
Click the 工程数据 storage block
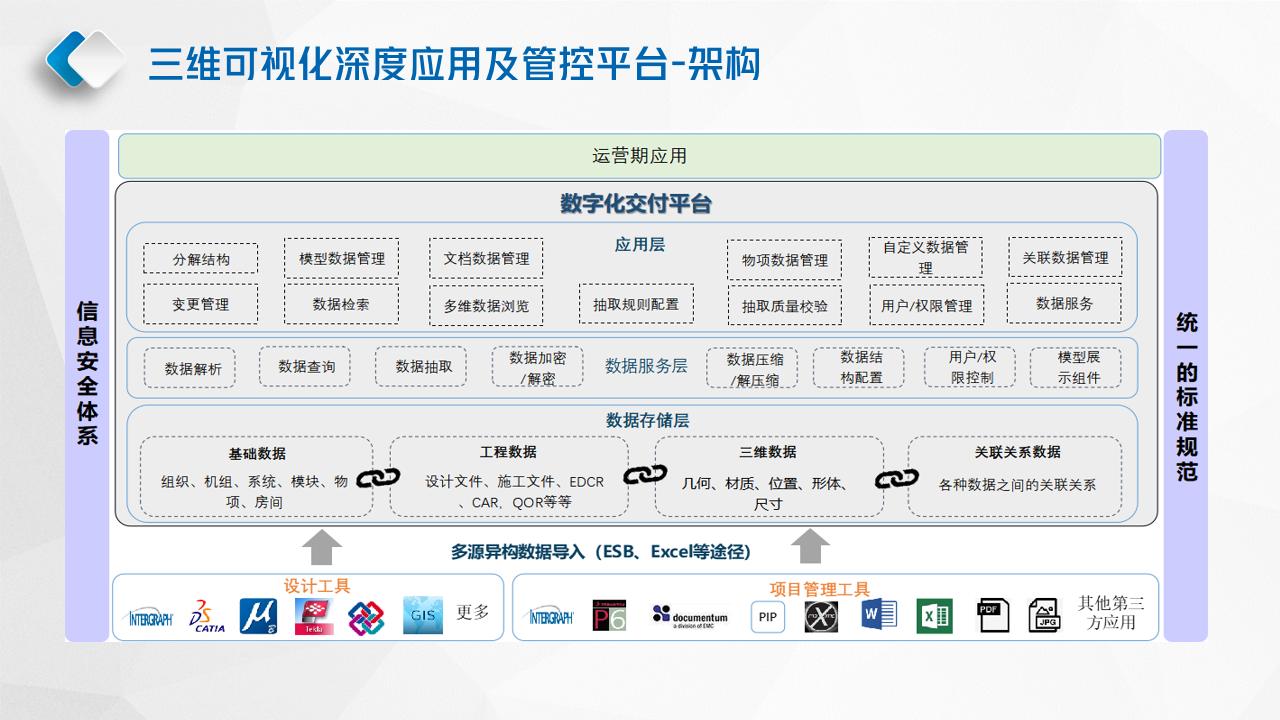[x=509, y=476]
